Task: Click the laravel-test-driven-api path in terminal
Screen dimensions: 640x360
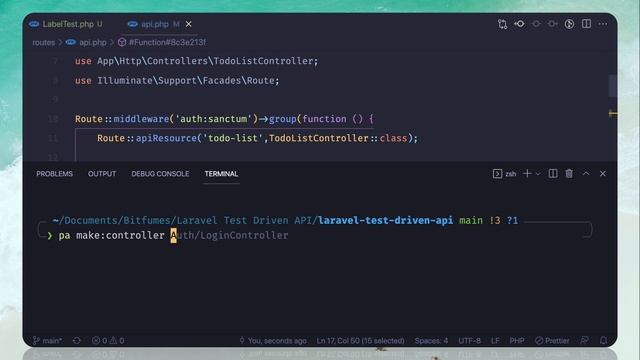Action: (385, 220)
